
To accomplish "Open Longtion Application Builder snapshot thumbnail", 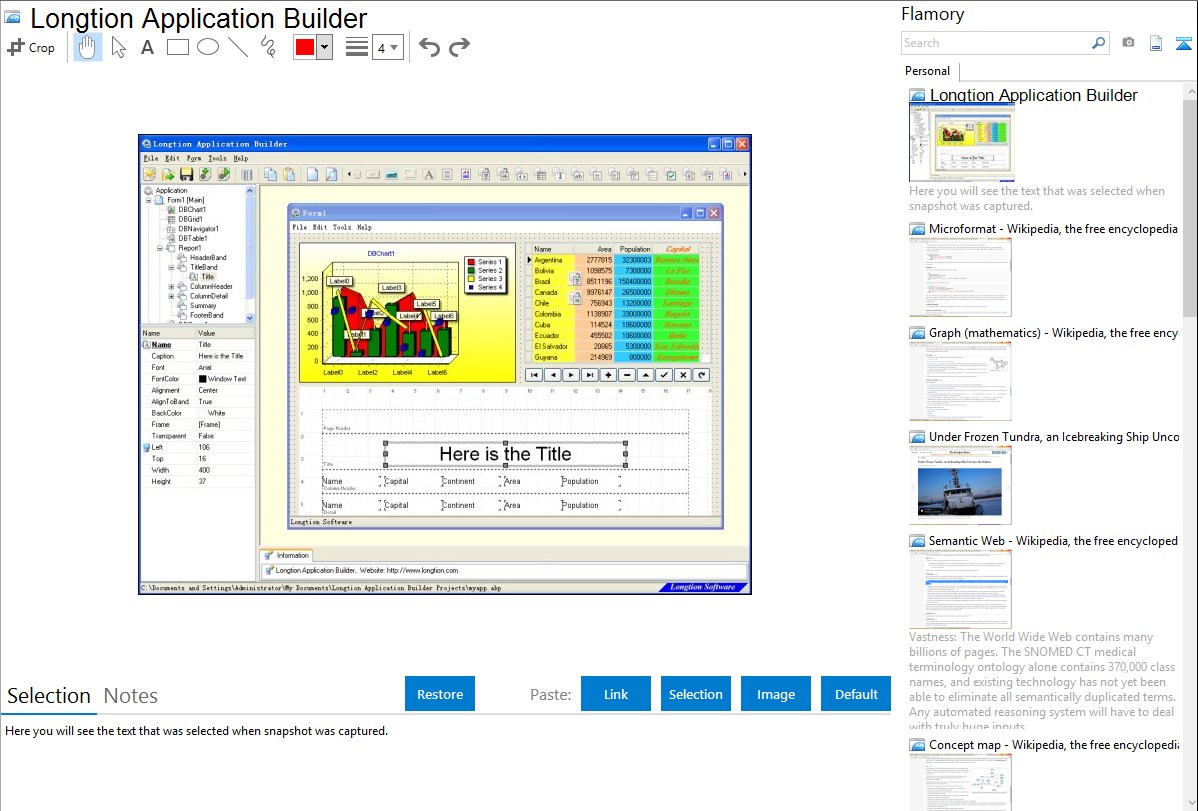I will point(962,143).
